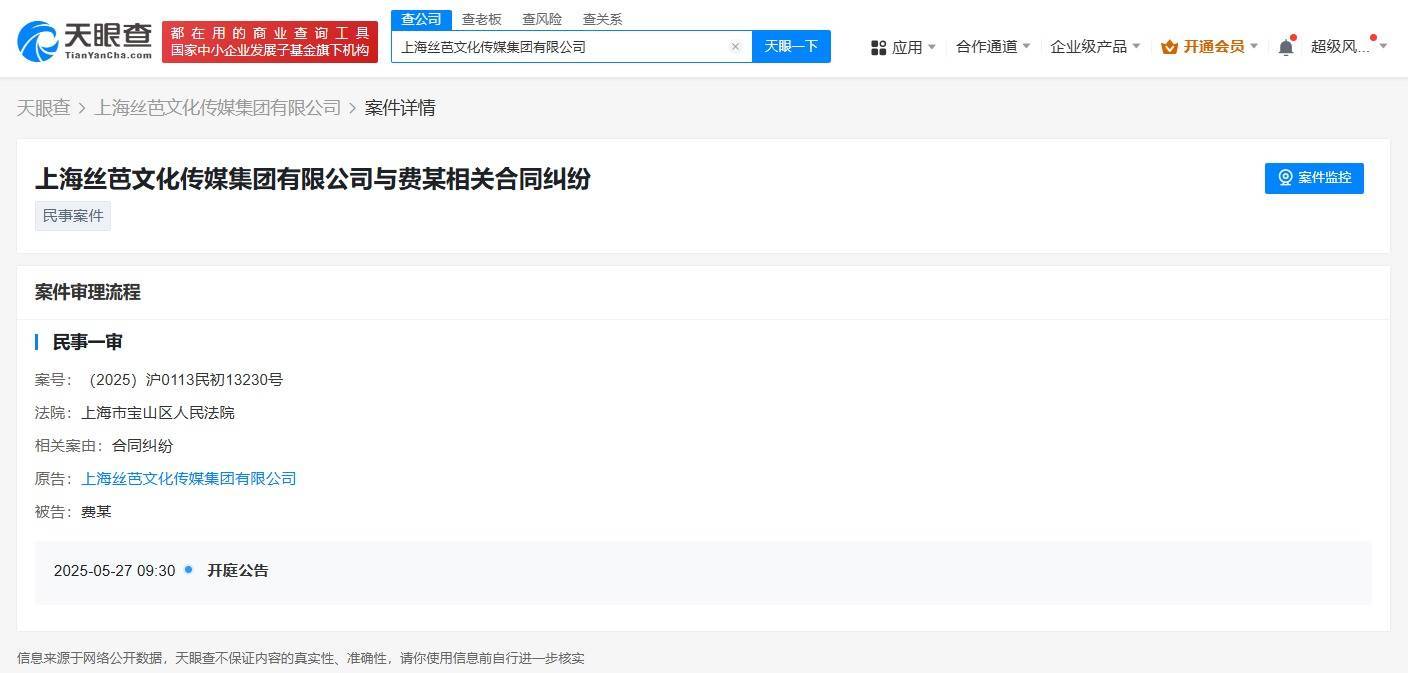Viewport: 1408px width, 673px height.
Task: Clear the search box with the X icon
Action: tap(735, 47)
